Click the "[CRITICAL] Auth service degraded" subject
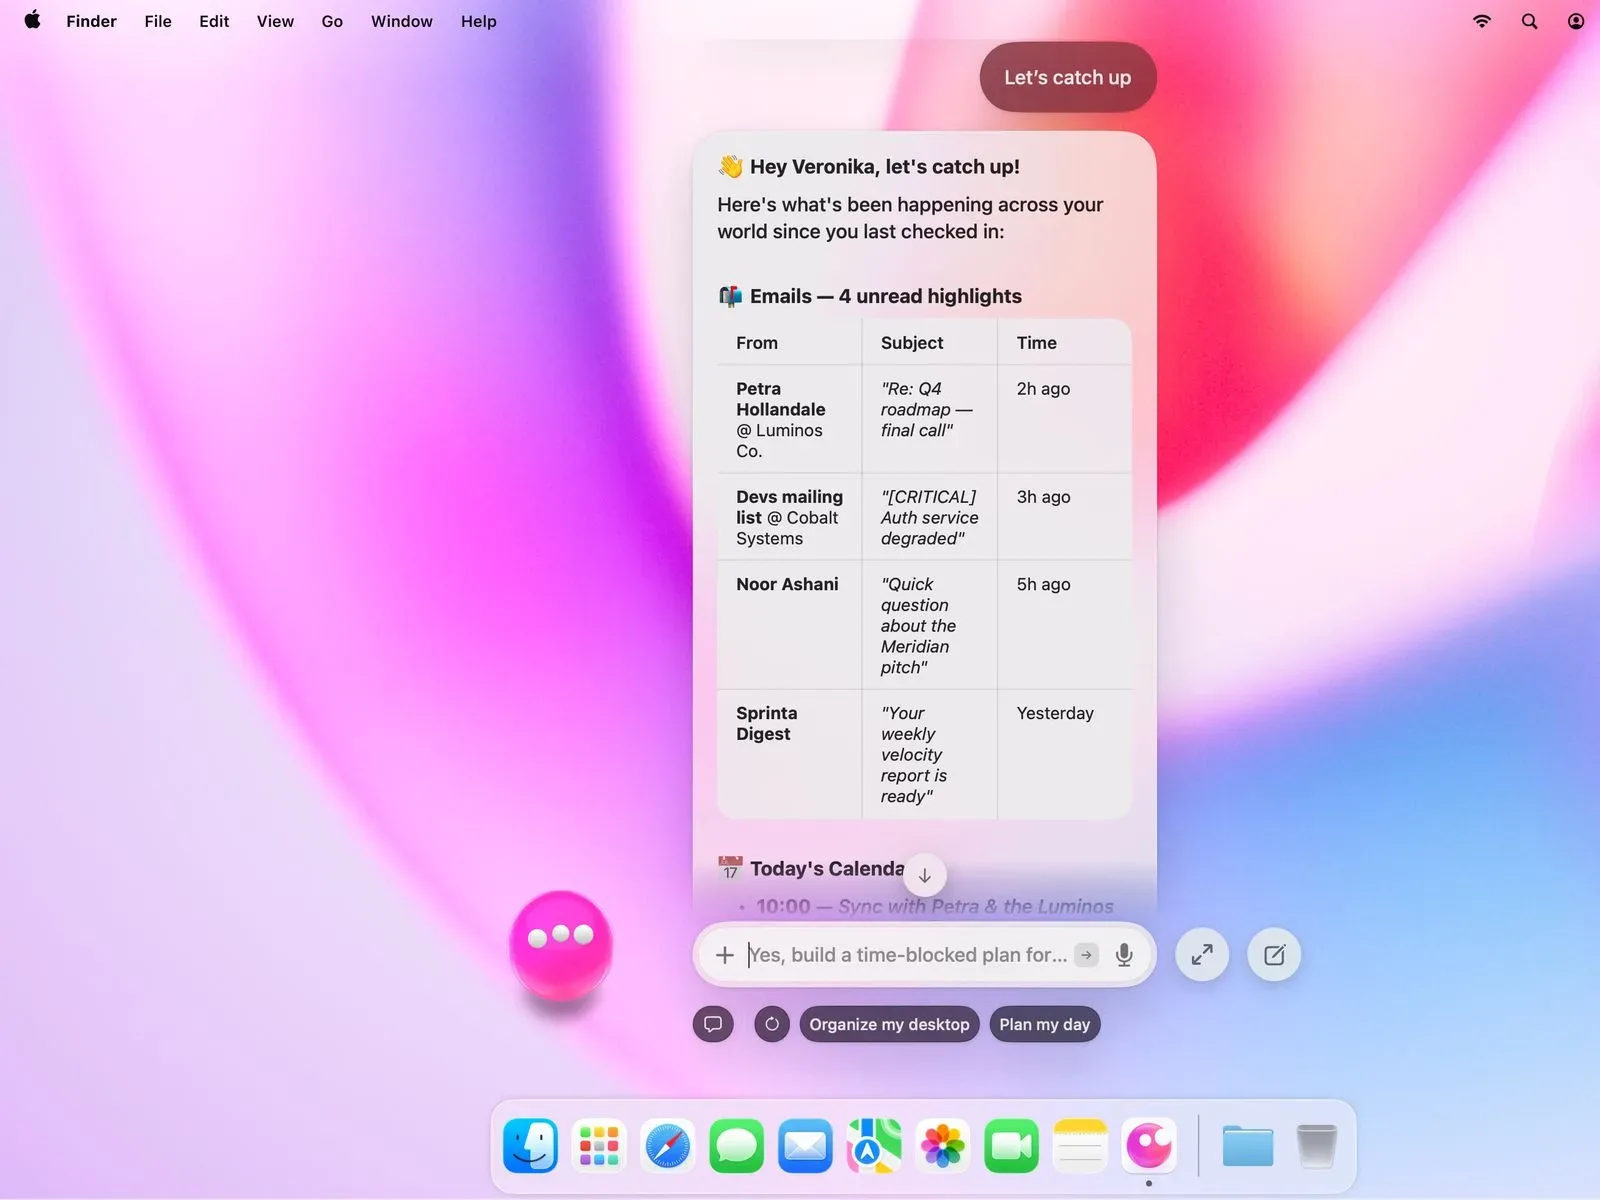Image resolution: width=1600 pixels, height=1200 pixels. pyautogui.click(x=929, y=517)
